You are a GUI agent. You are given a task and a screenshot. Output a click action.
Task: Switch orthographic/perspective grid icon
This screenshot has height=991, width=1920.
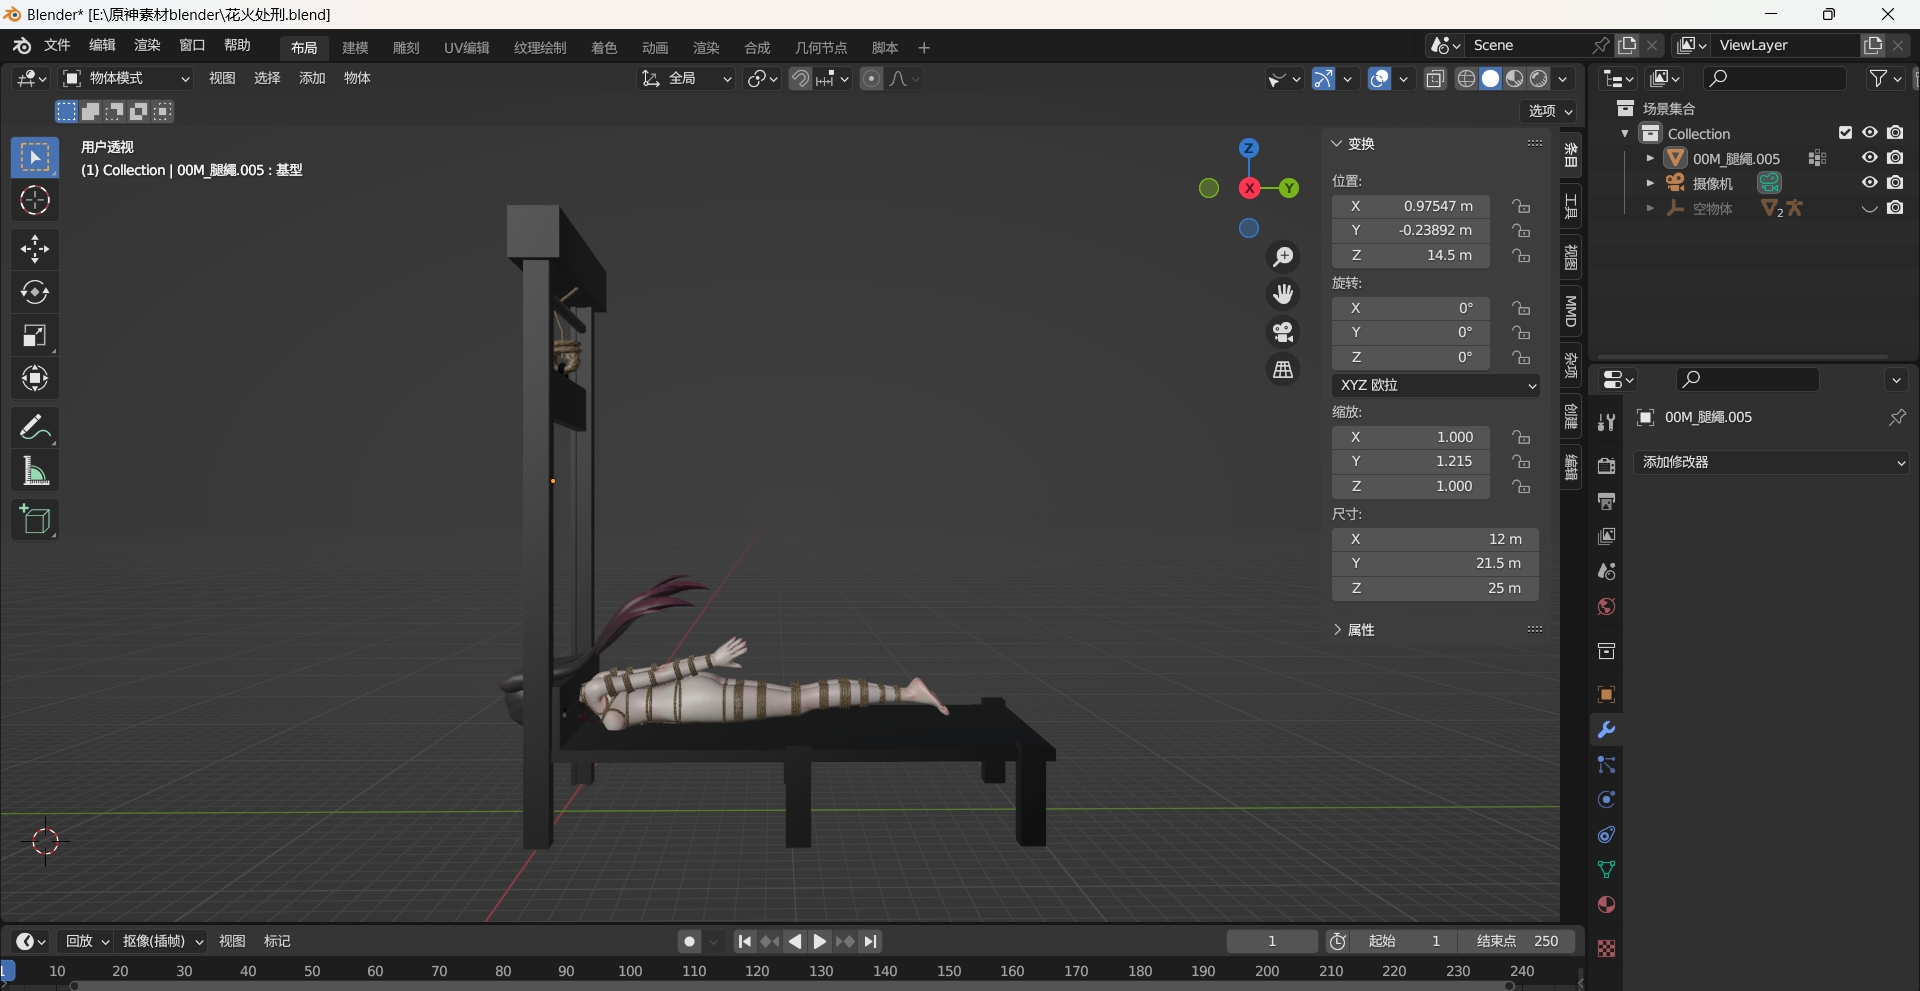[x=1283, y=370]
